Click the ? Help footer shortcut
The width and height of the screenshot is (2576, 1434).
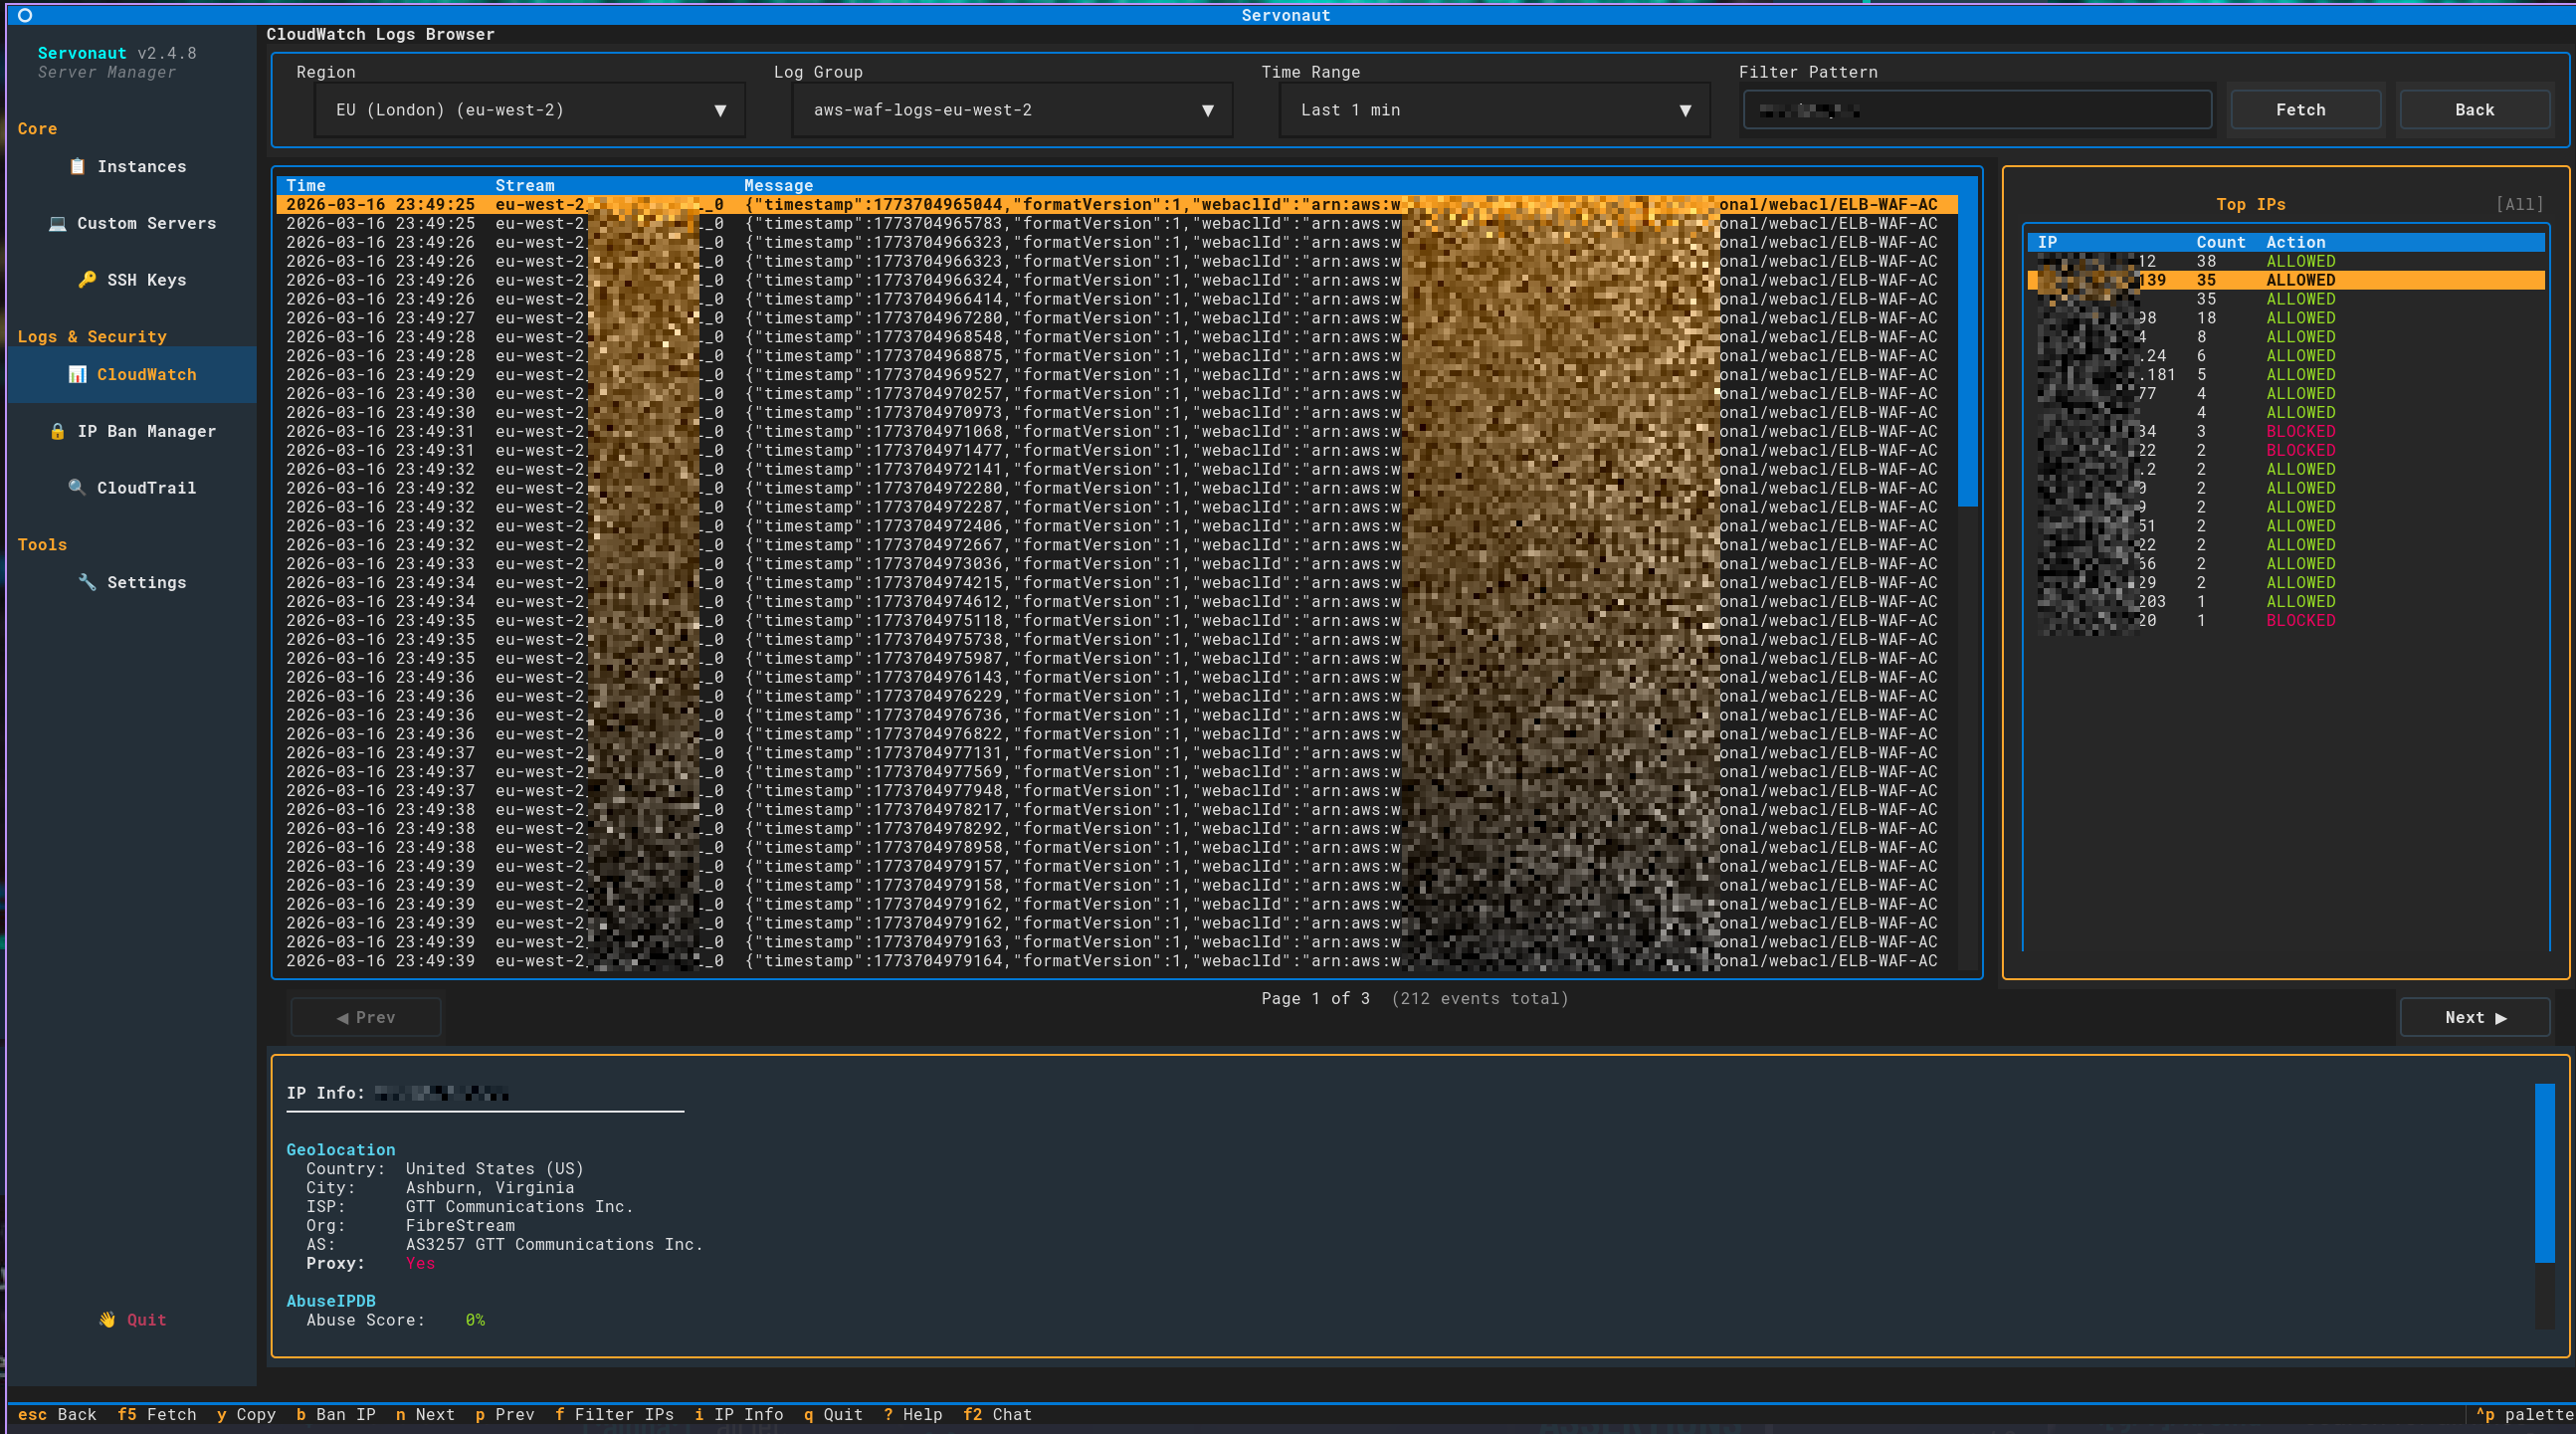[913, 1414]
